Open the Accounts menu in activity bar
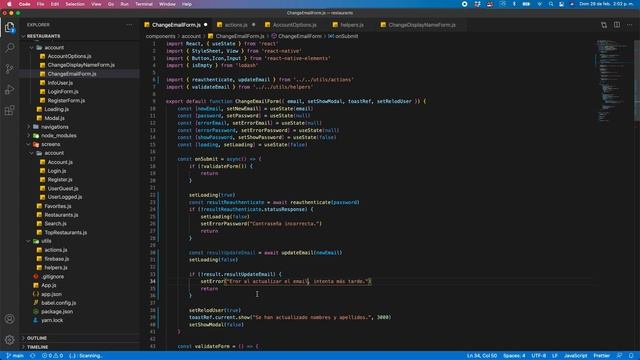 [9, 319]
